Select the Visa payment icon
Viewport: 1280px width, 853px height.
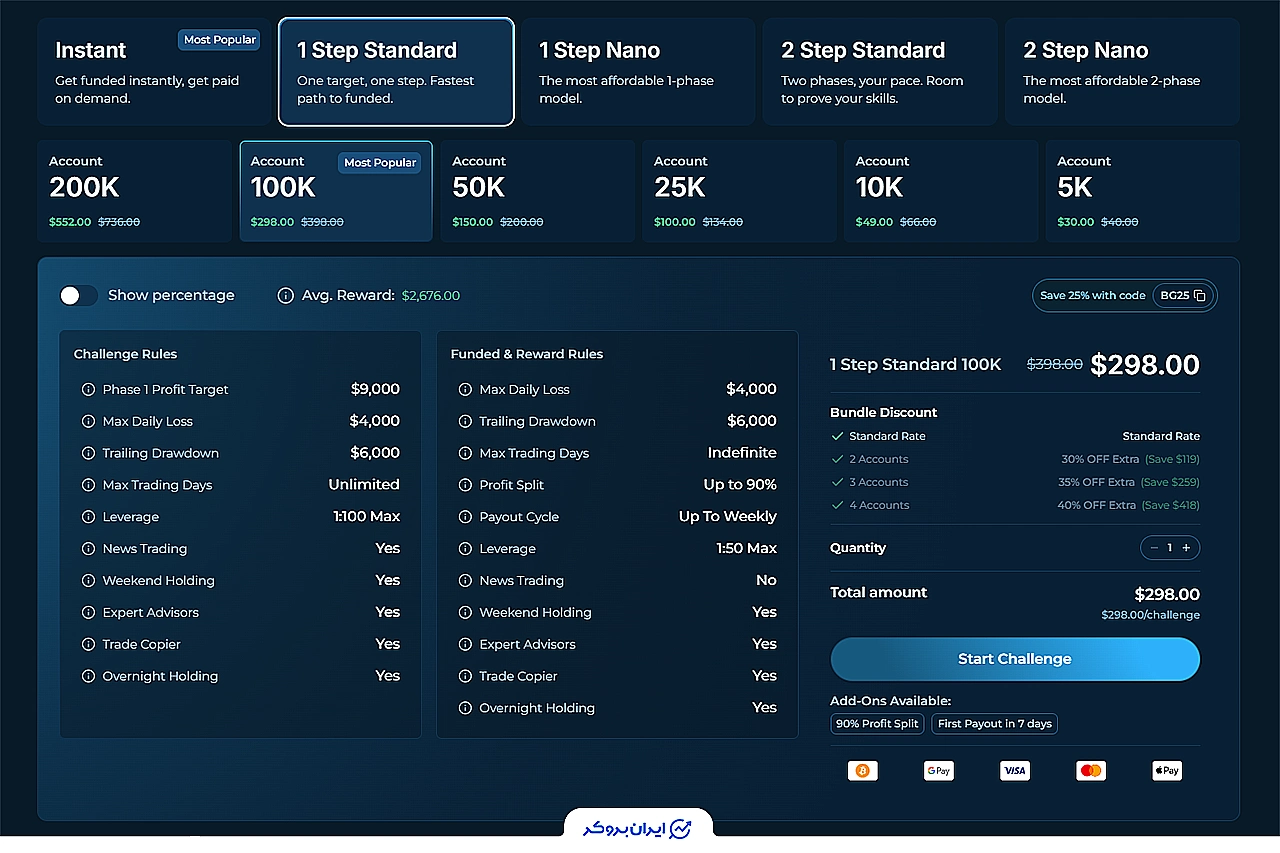1014,771
